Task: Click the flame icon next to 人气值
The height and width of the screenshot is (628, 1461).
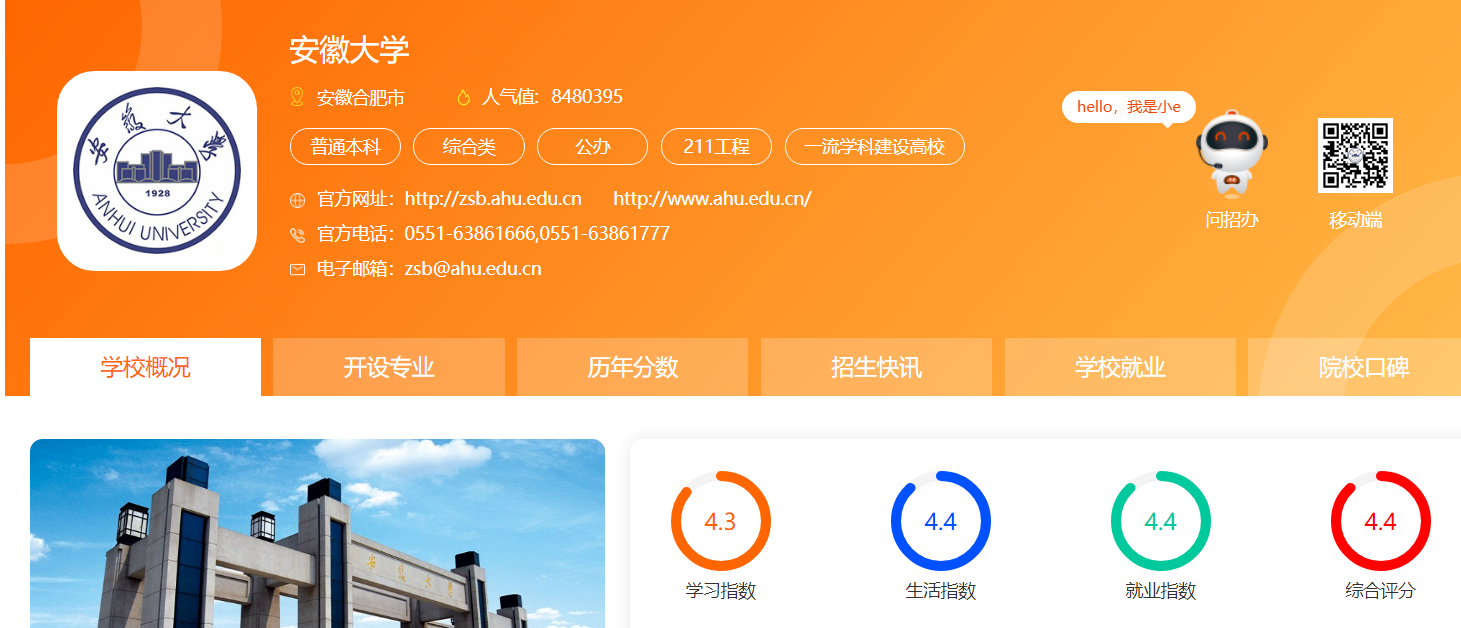Action: click(463, 97)
